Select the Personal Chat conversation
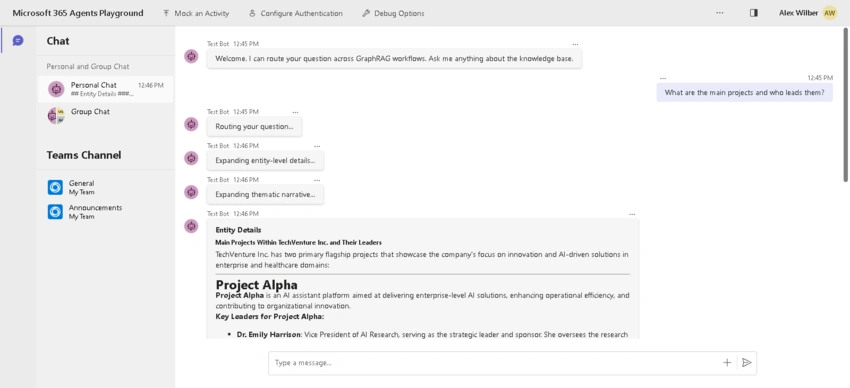This screenshot has height=388, width=850. [x=106, y=89]
